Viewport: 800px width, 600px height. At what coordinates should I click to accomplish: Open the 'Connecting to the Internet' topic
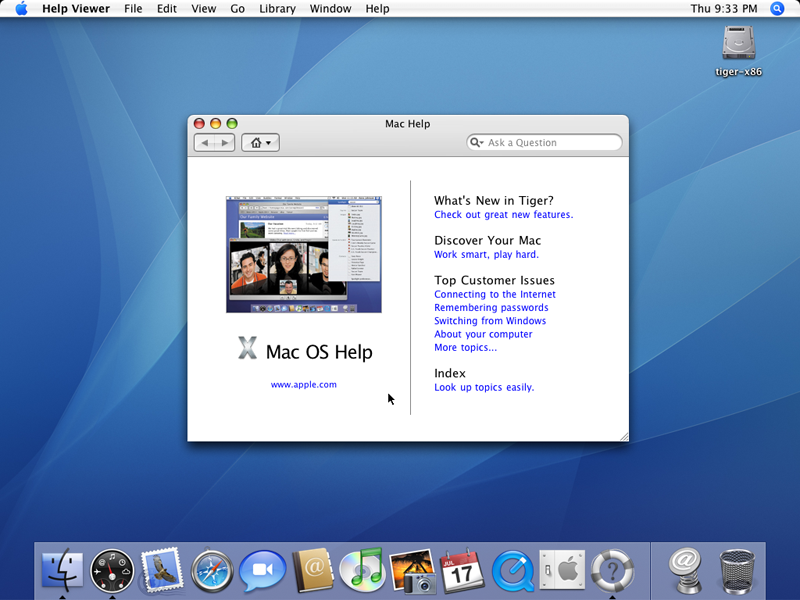(x=494, y=295)
